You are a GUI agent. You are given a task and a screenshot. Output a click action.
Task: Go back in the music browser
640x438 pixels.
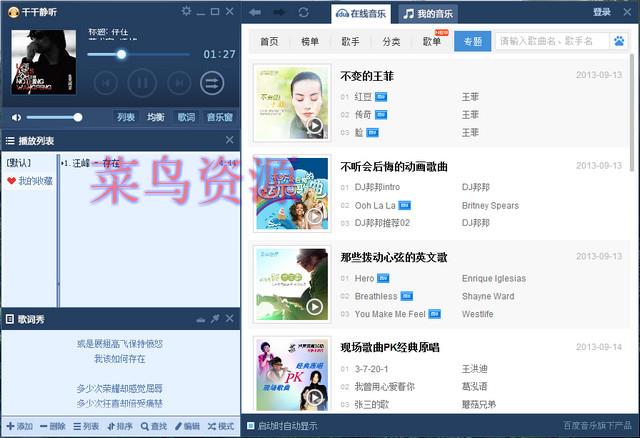tap(255, 12)
